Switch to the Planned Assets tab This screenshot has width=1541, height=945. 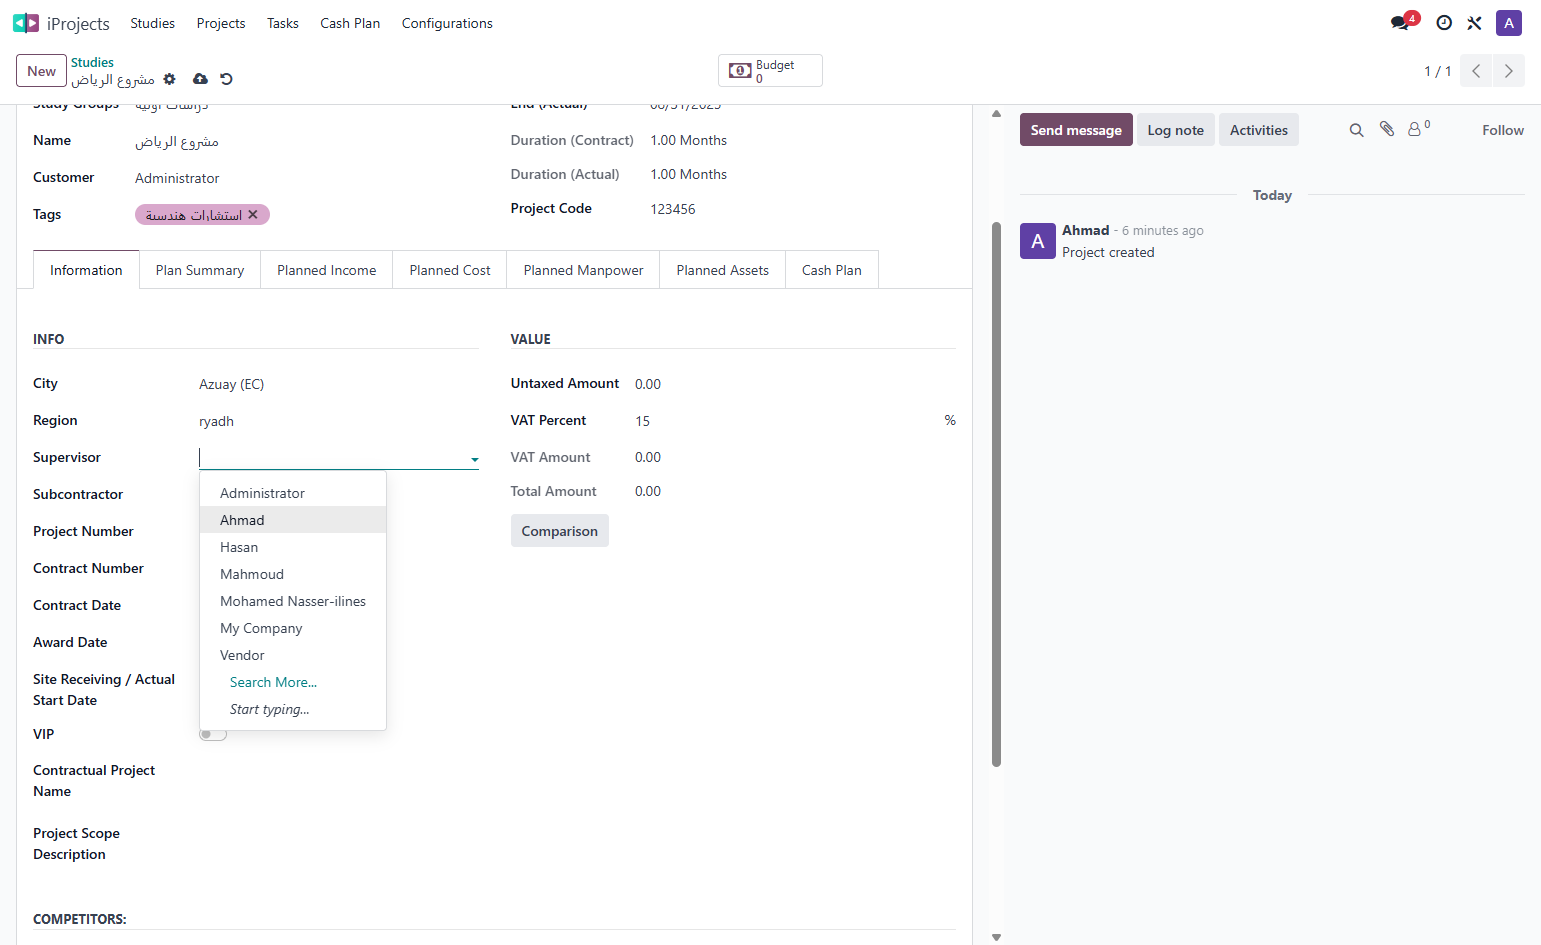point(723,270)
